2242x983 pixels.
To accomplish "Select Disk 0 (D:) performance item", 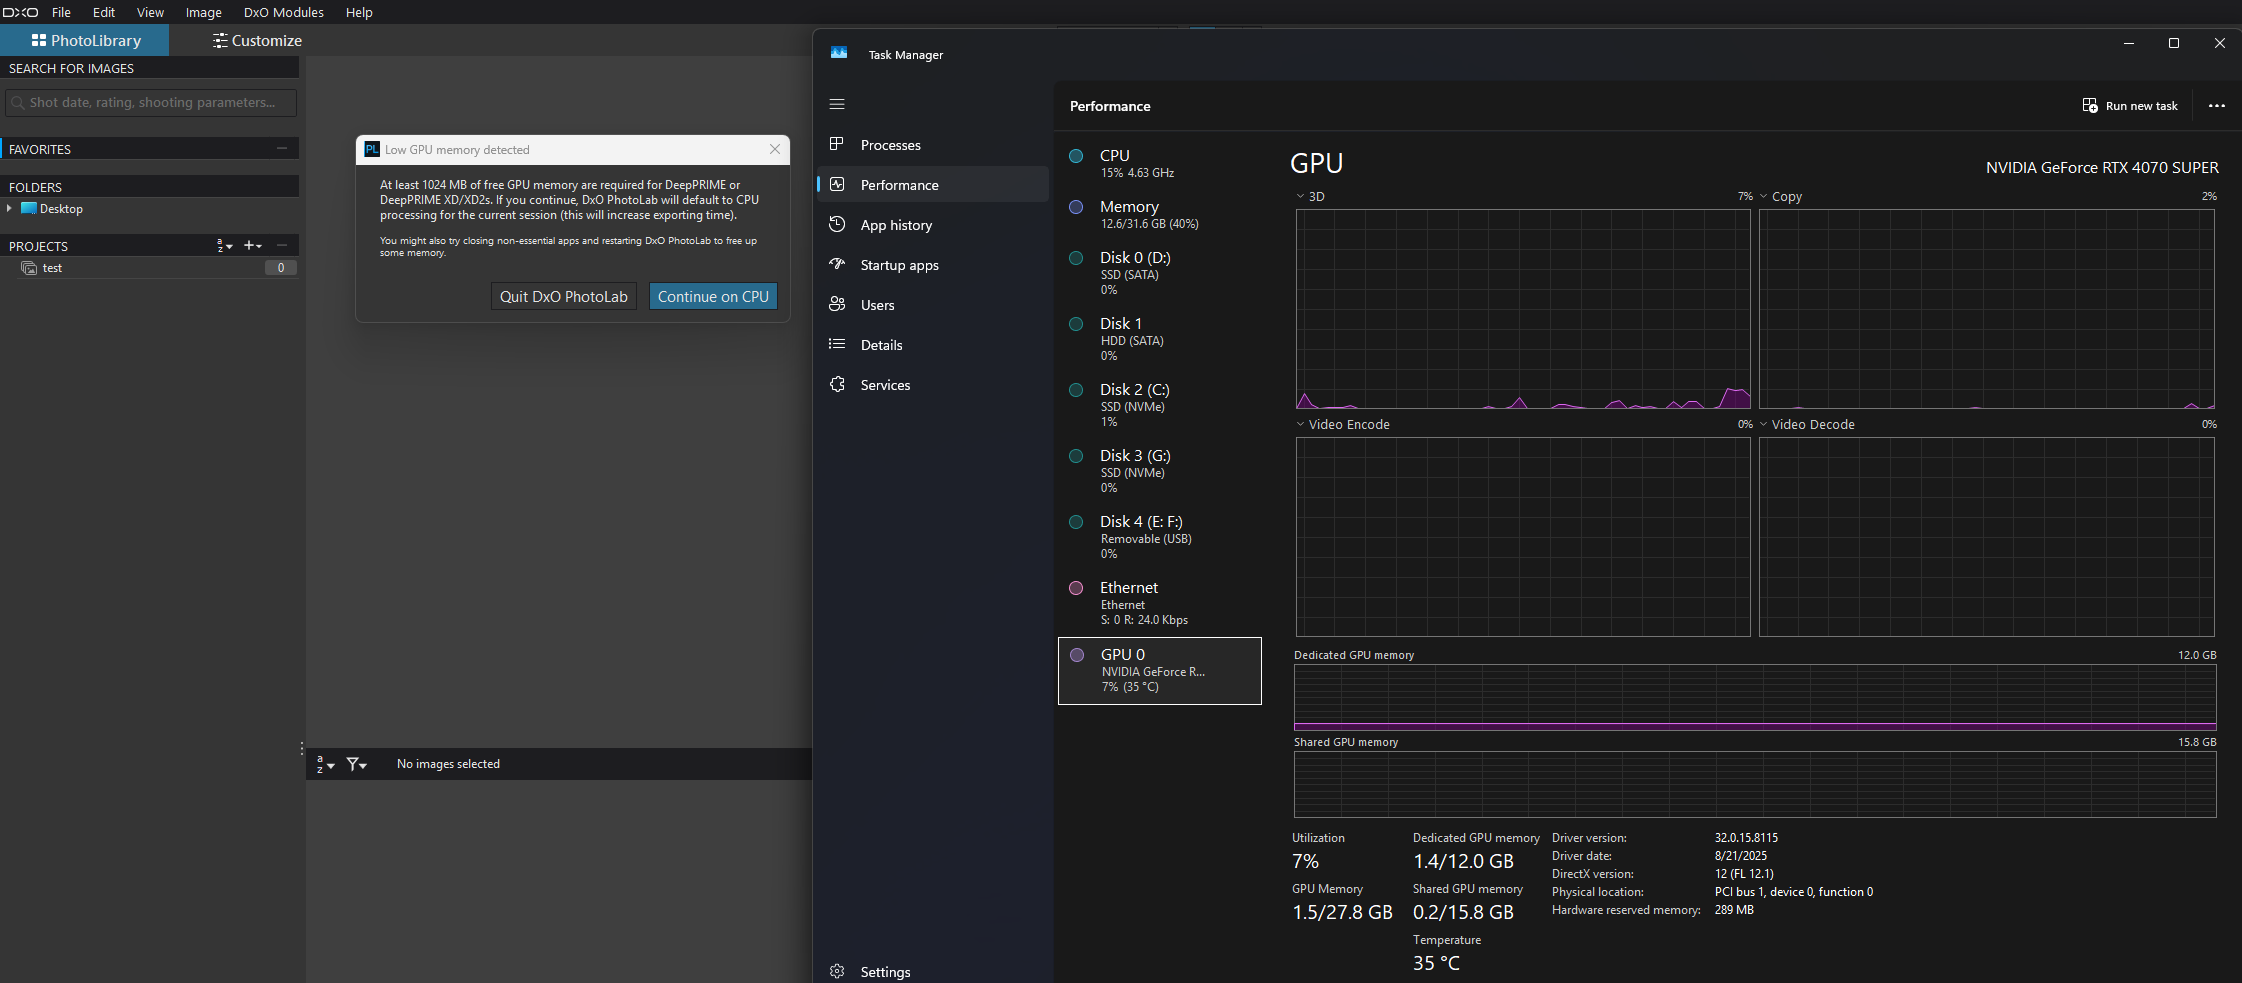I will [1160, 273].
